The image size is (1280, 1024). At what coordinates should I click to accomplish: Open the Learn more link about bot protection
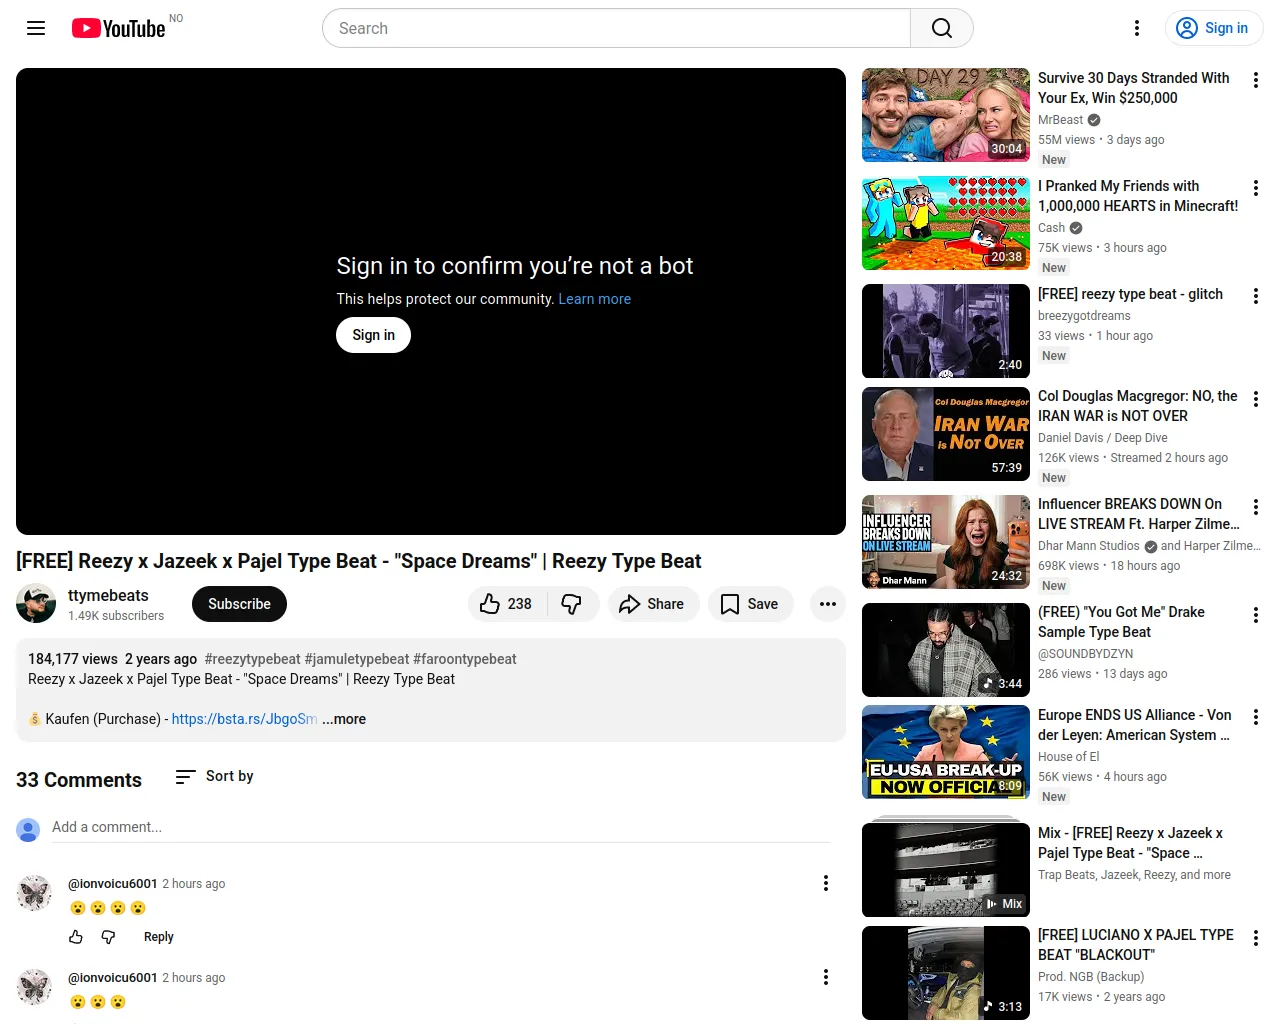coord(594,299)
